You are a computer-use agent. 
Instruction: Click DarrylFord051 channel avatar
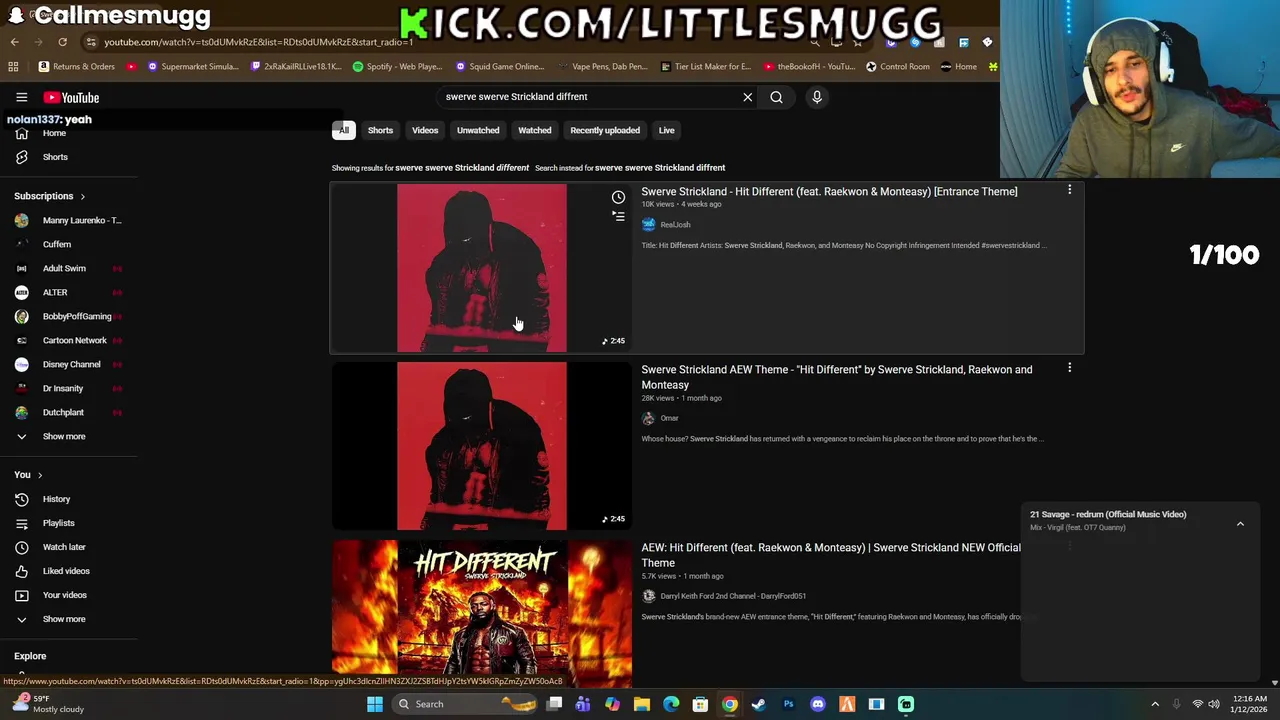pyautogui.click(x=648, y=596)
